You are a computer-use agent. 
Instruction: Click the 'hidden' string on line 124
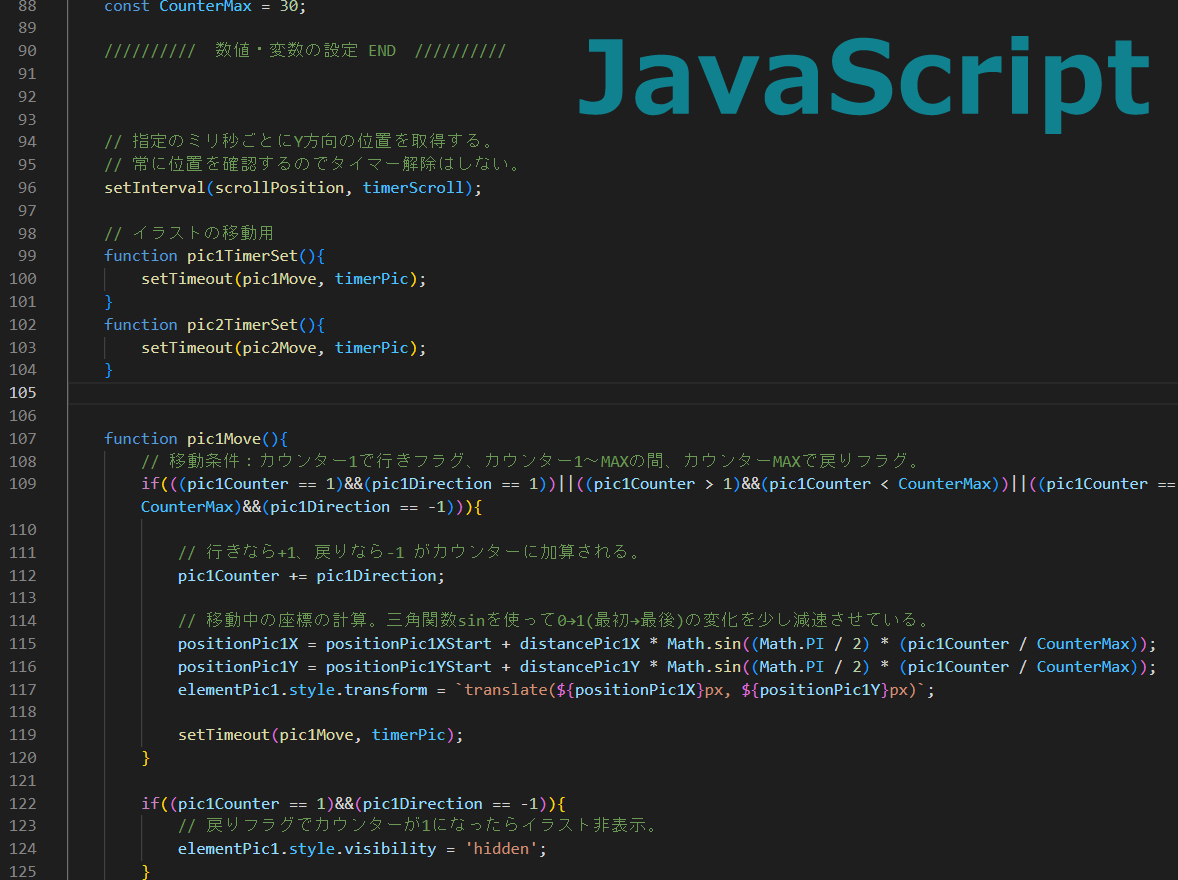(x=505, y=849)
